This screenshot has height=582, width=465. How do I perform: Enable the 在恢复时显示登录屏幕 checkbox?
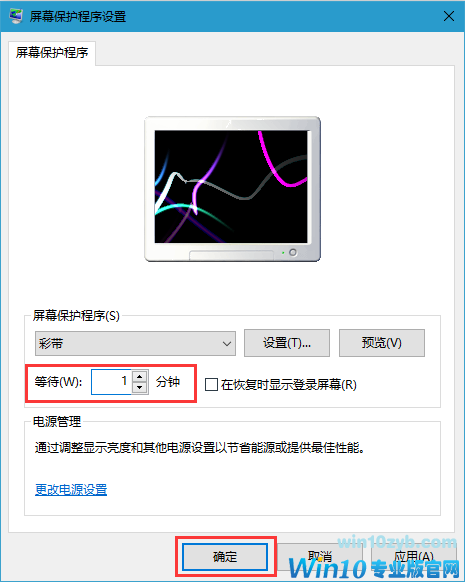point(211,385)
